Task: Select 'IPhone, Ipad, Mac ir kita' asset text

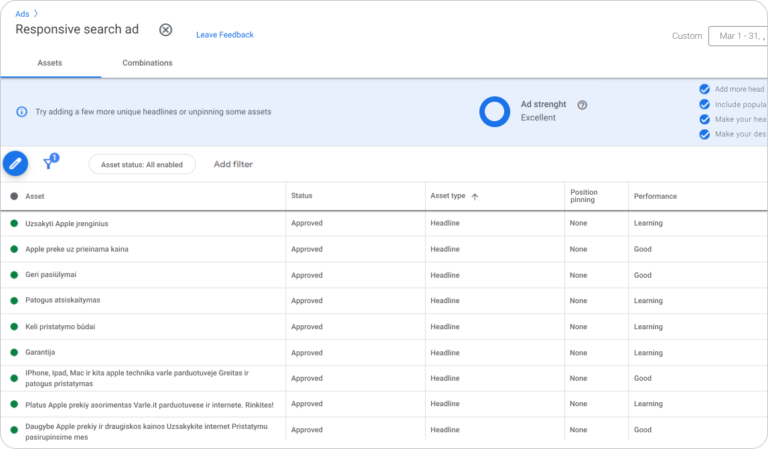Action: click(137, 378)
